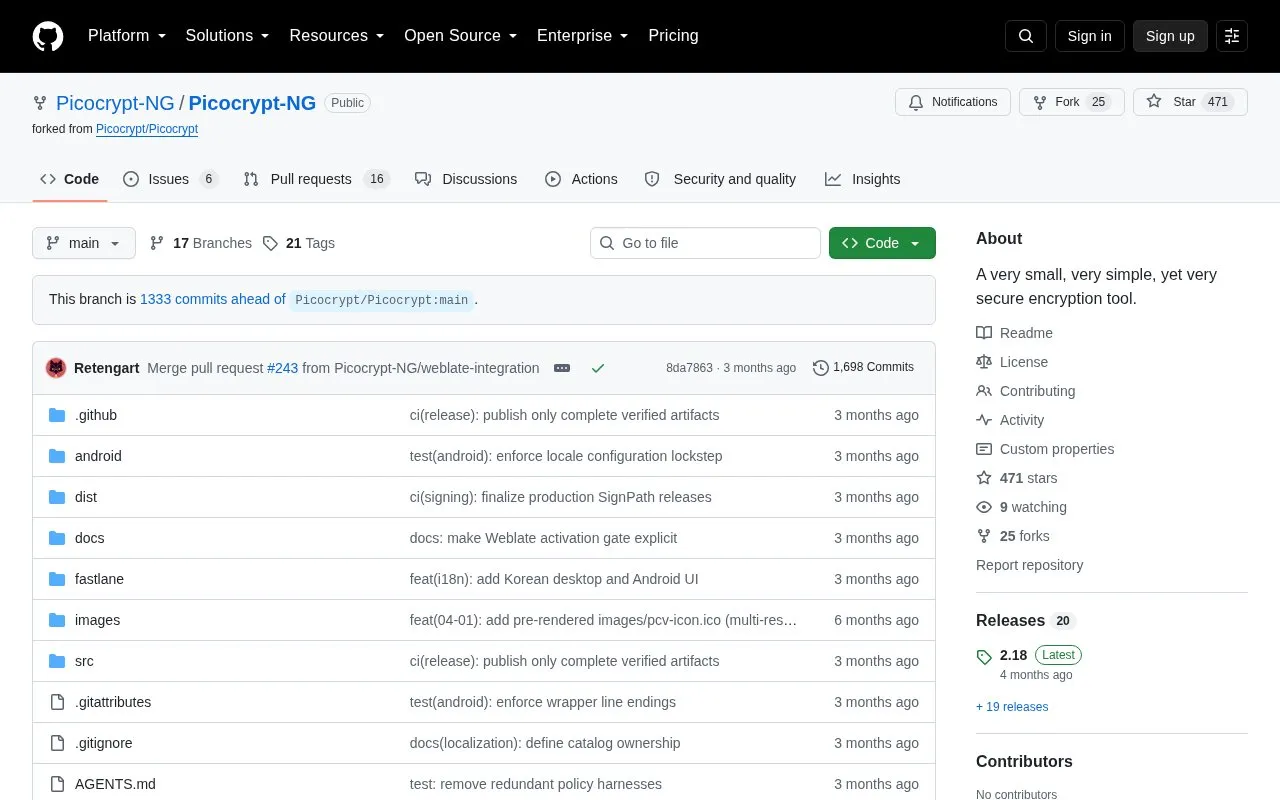Screen dimensions: 1280x800
Task: Switch to the Issues tab
Action: pos(170,179)
